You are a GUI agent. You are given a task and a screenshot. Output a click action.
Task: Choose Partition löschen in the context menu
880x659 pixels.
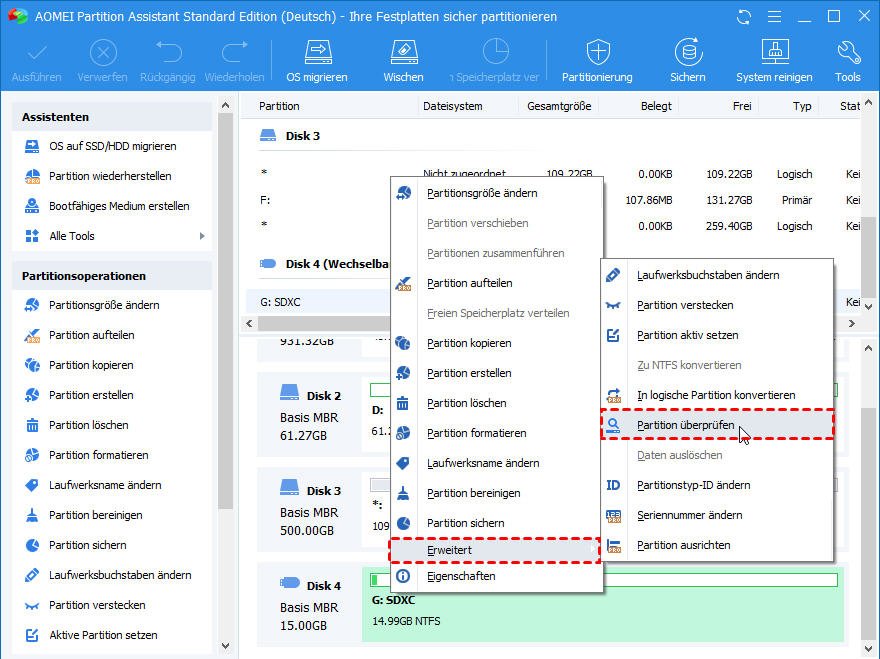497,403
